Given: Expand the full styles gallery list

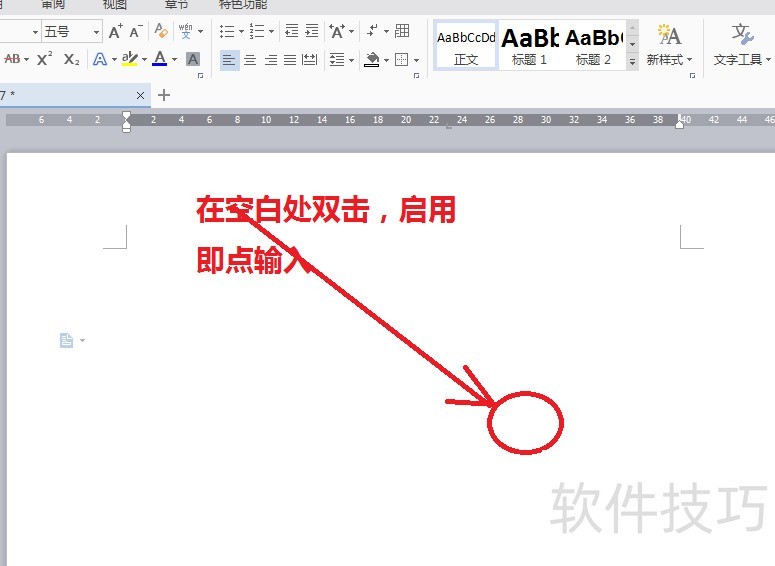Looking at the screenshot, I should tap(632, 62).
